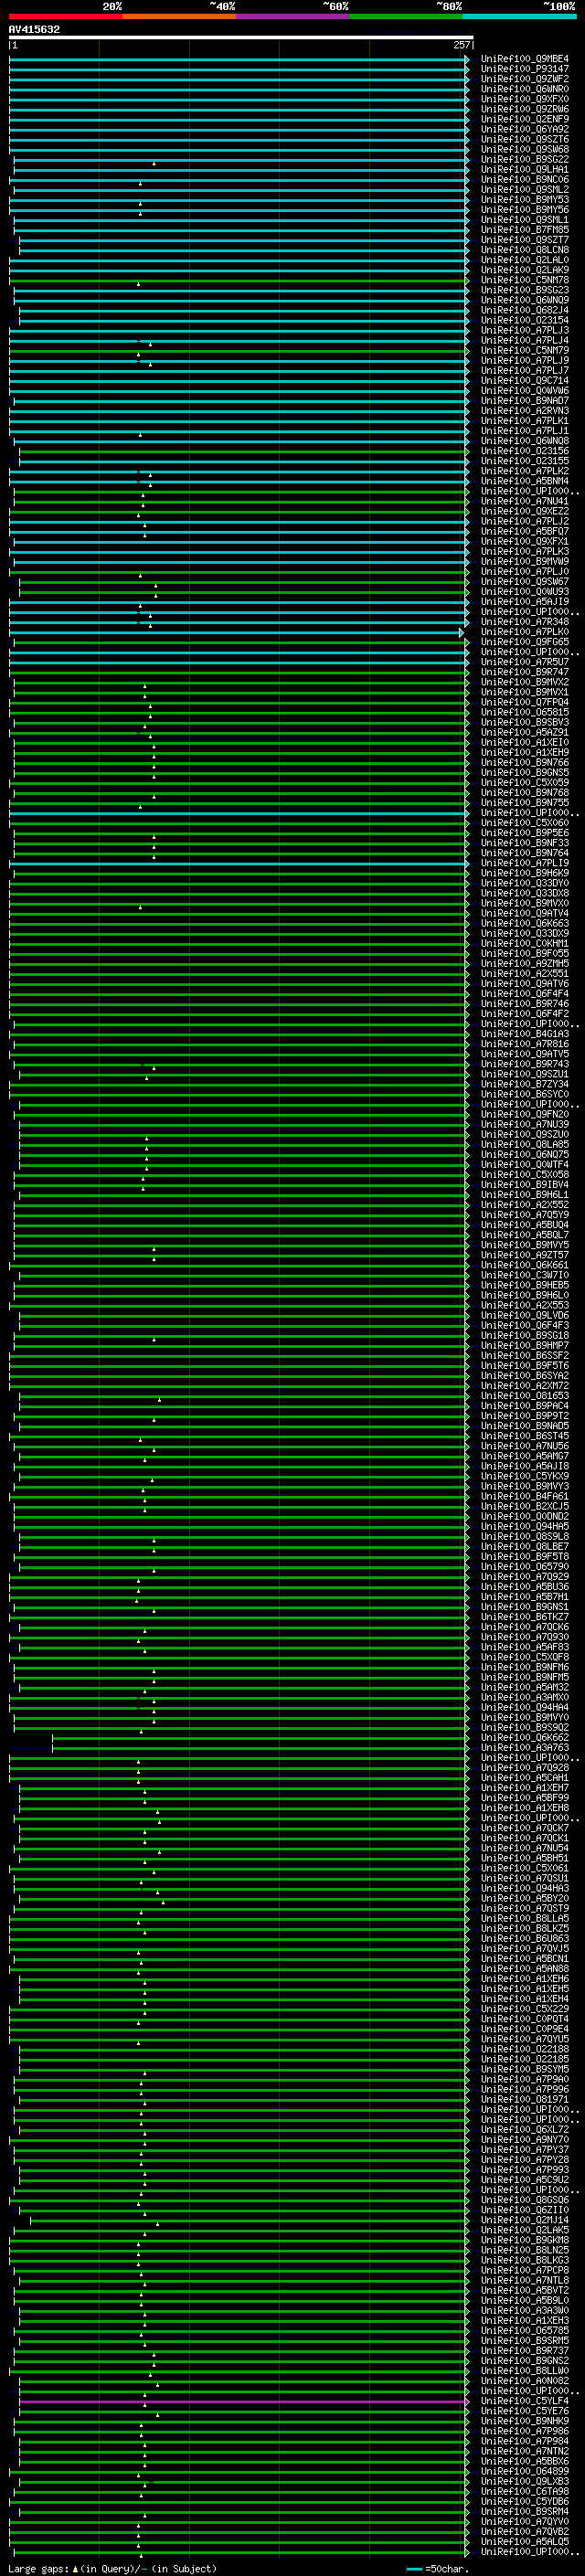The width and height of the screenshot is (585, 2576).
Task: Select label UniRef100_Q6K662
Action: click(524, 1737)
